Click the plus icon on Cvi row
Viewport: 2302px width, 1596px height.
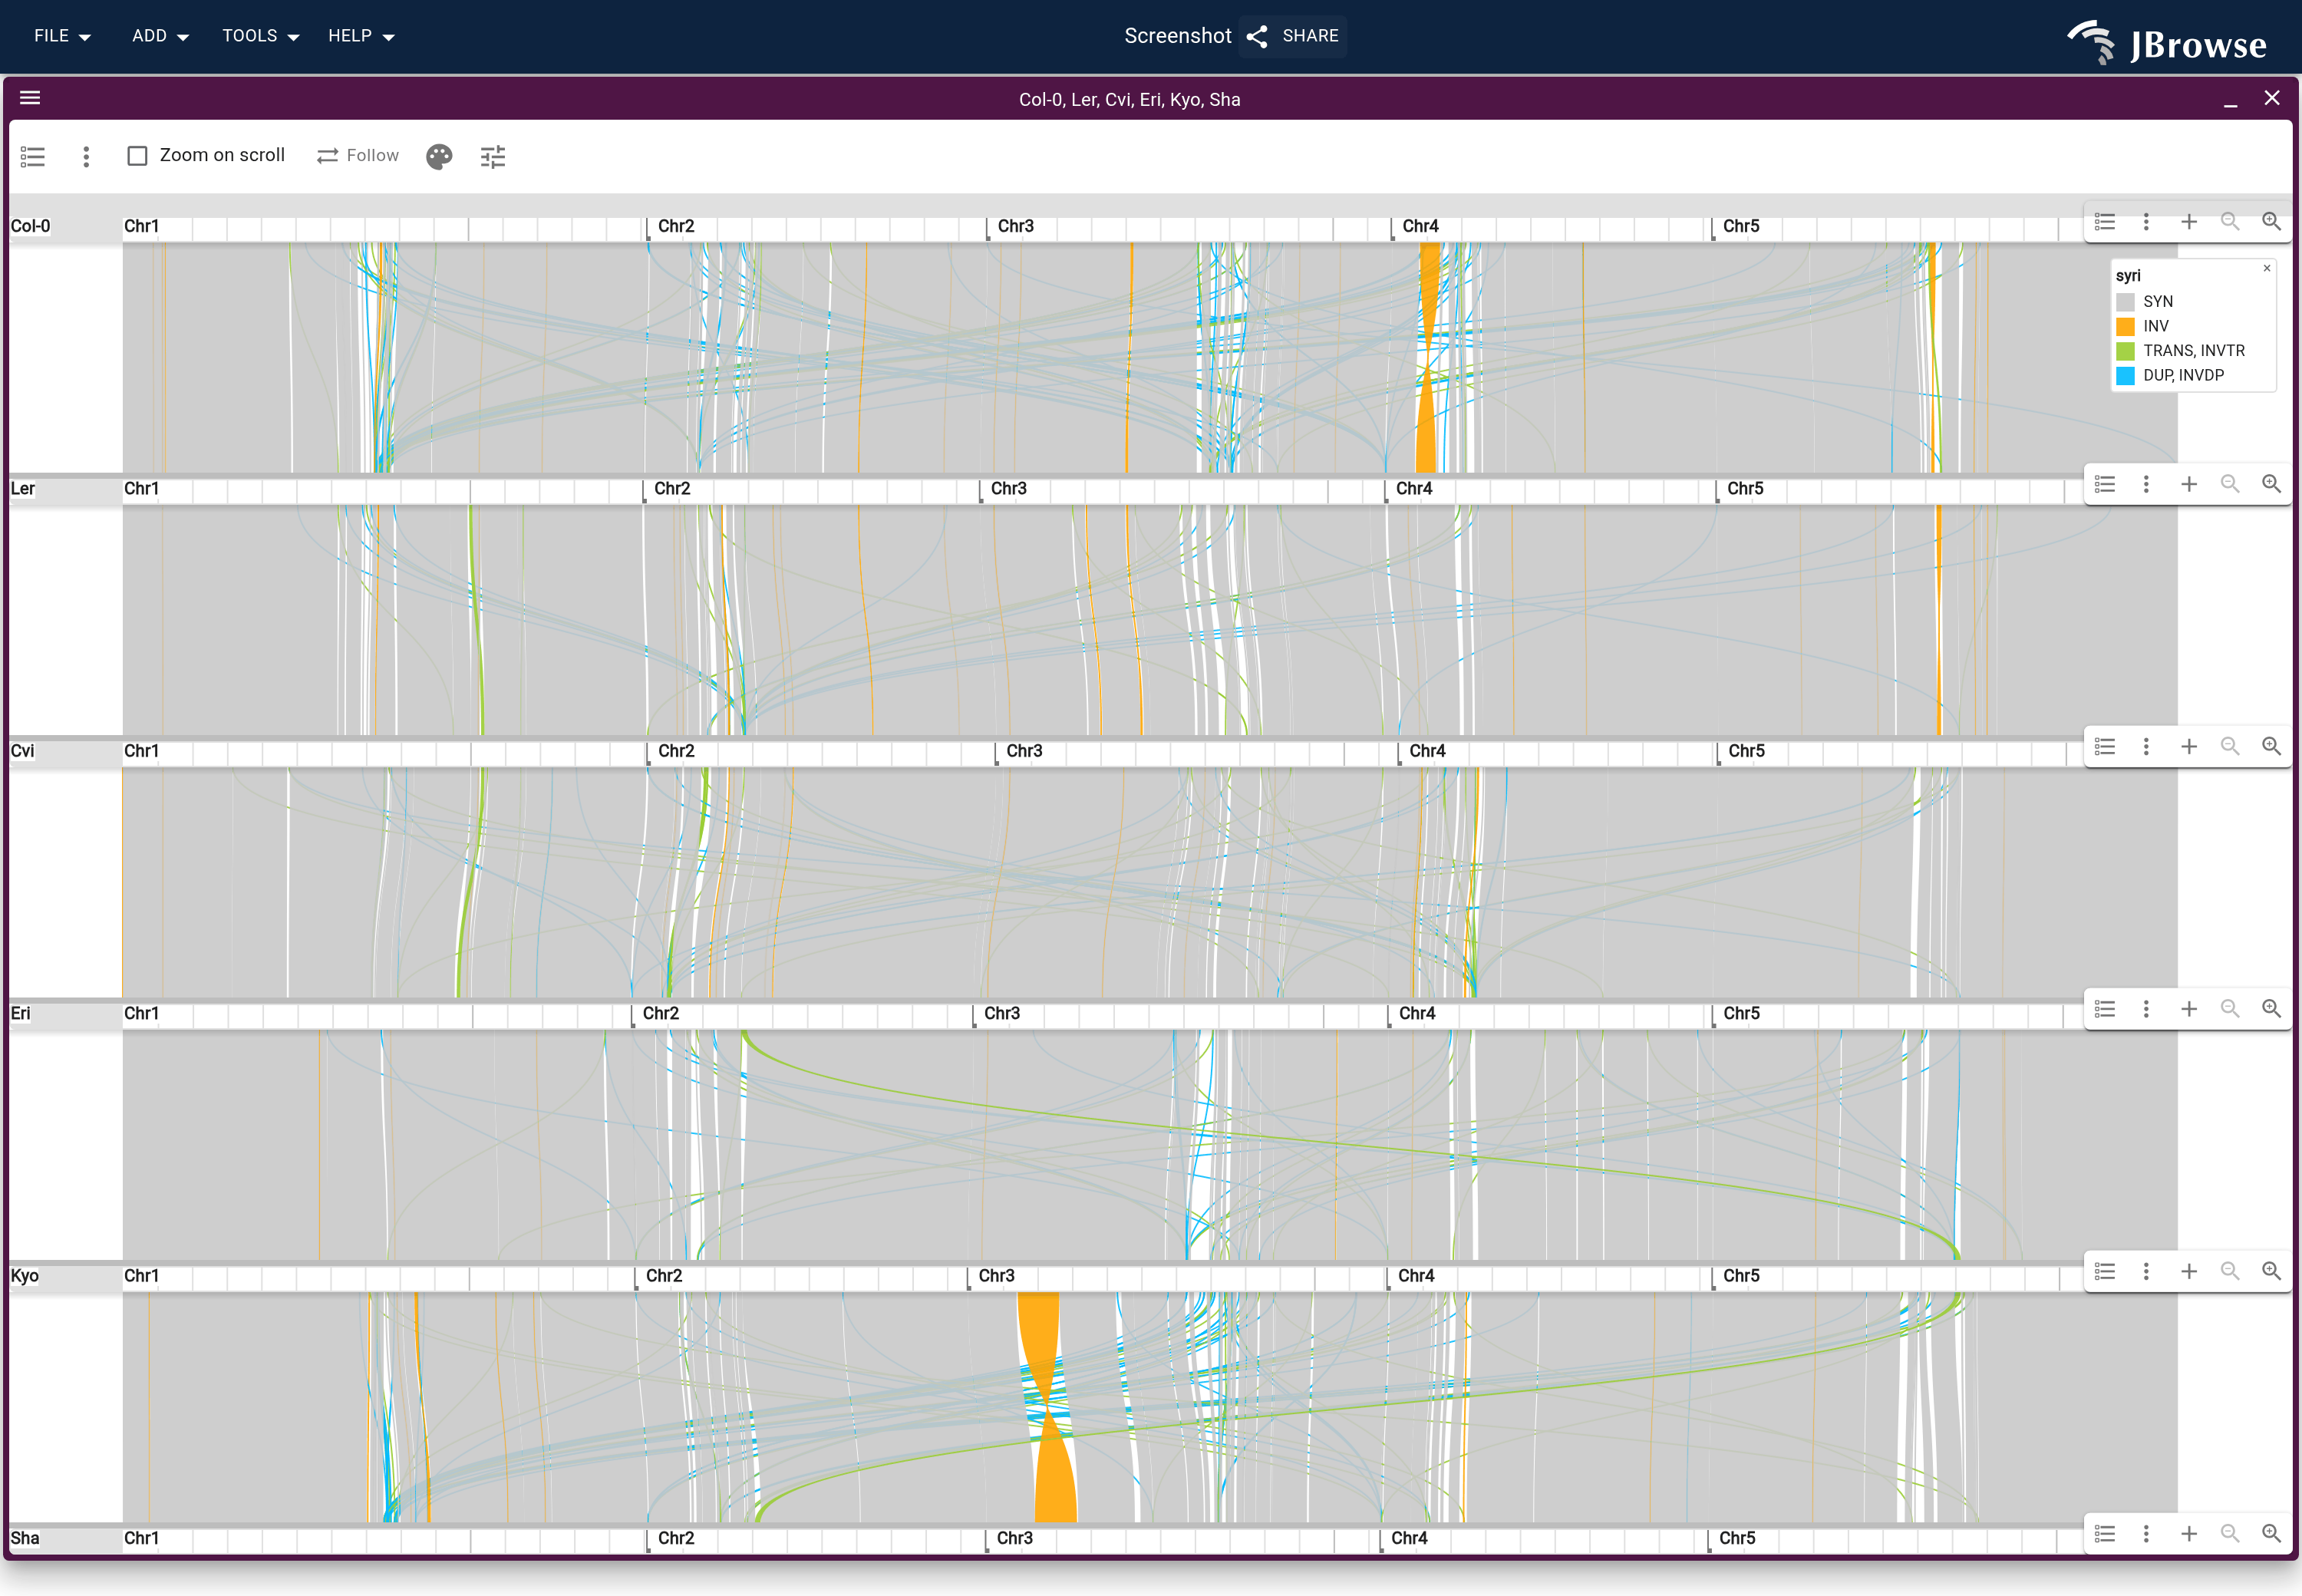(x=2189, y=747)
